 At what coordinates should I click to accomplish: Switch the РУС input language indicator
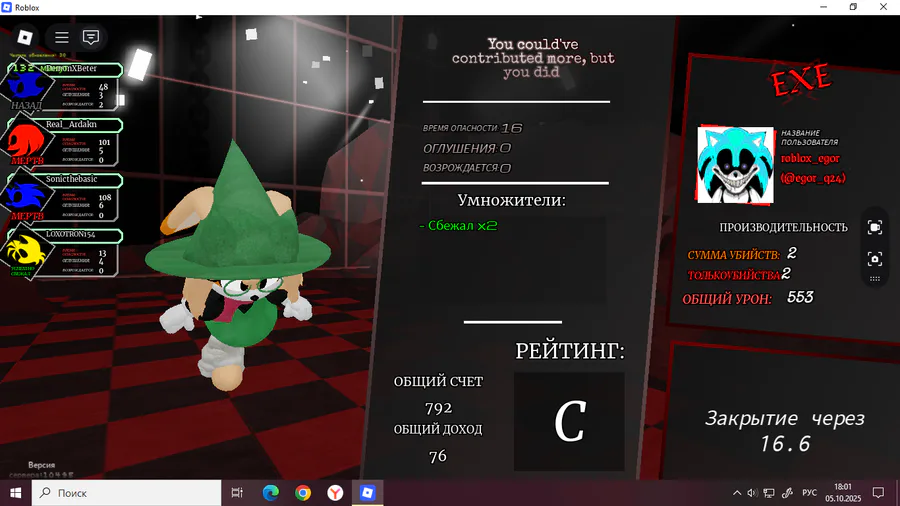(809, 493)
